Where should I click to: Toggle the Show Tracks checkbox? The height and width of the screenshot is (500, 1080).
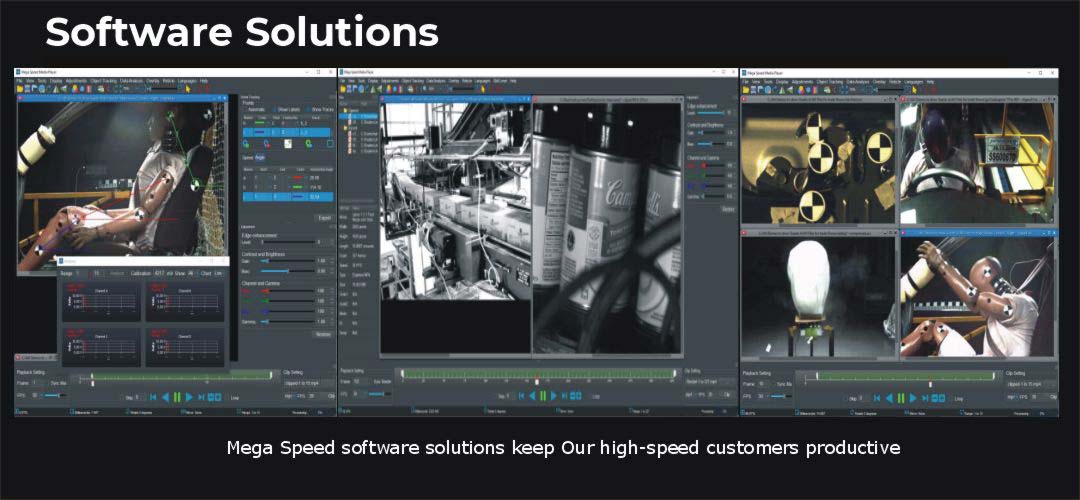point(308,109)
